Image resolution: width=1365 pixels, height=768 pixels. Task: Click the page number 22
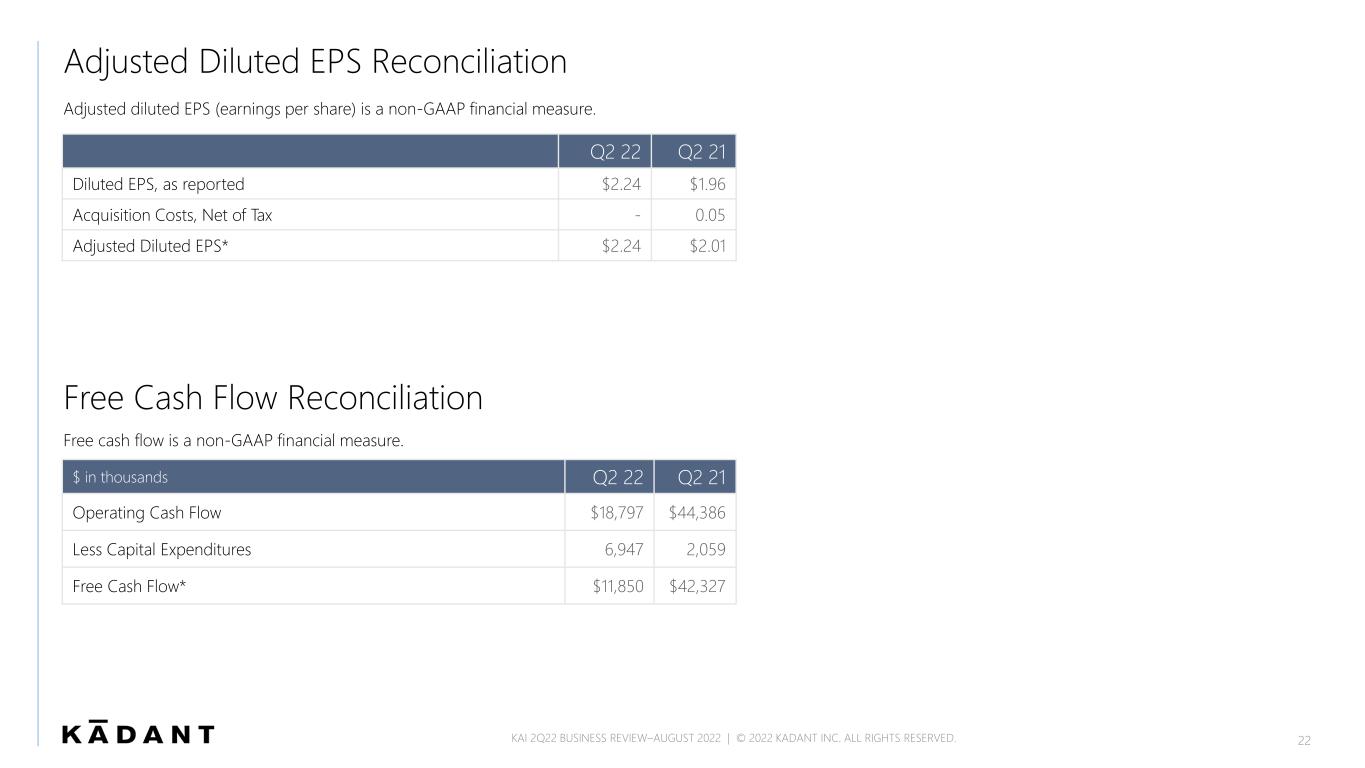(1304, 740)
